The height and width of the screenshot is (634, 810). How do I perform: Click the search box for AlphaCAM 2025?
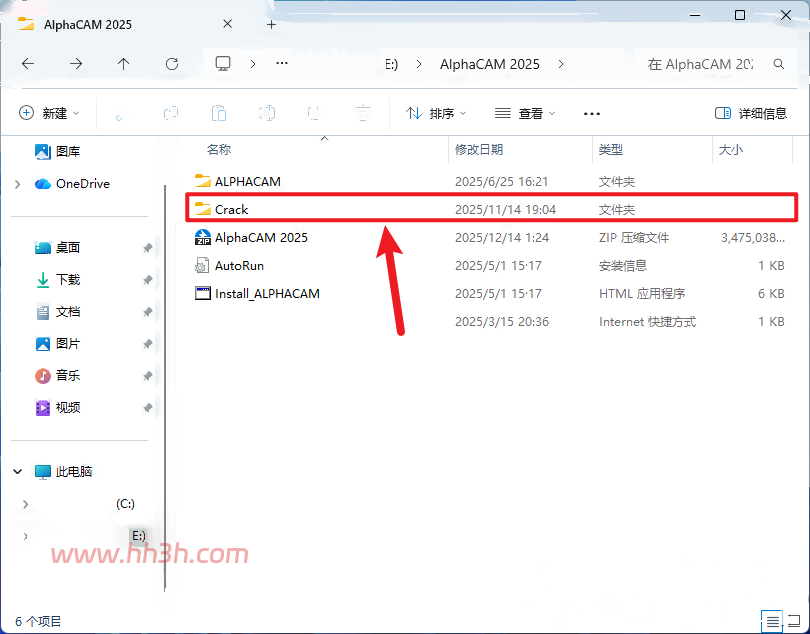point(715,64)
